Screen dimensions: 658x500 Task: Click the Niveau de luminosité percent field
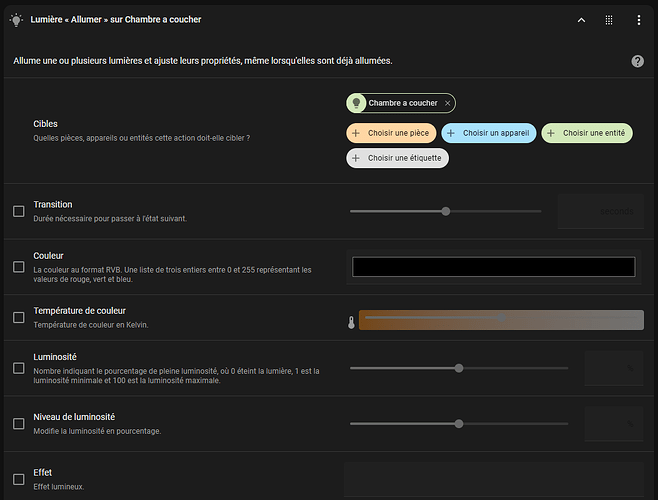(x=614, y=424)
